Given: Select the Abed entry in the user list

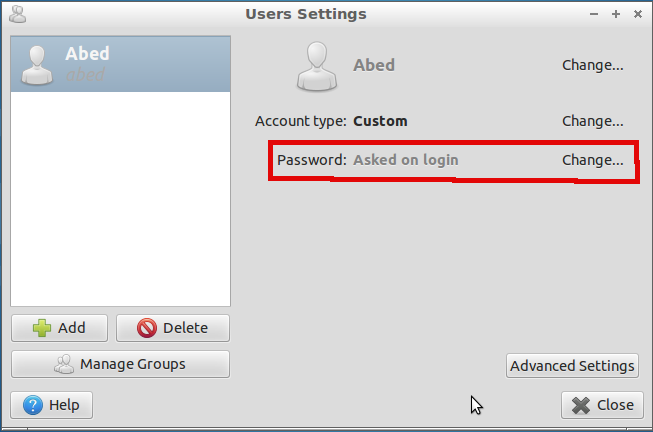Looking at the screenshot, I should [120, 63].
